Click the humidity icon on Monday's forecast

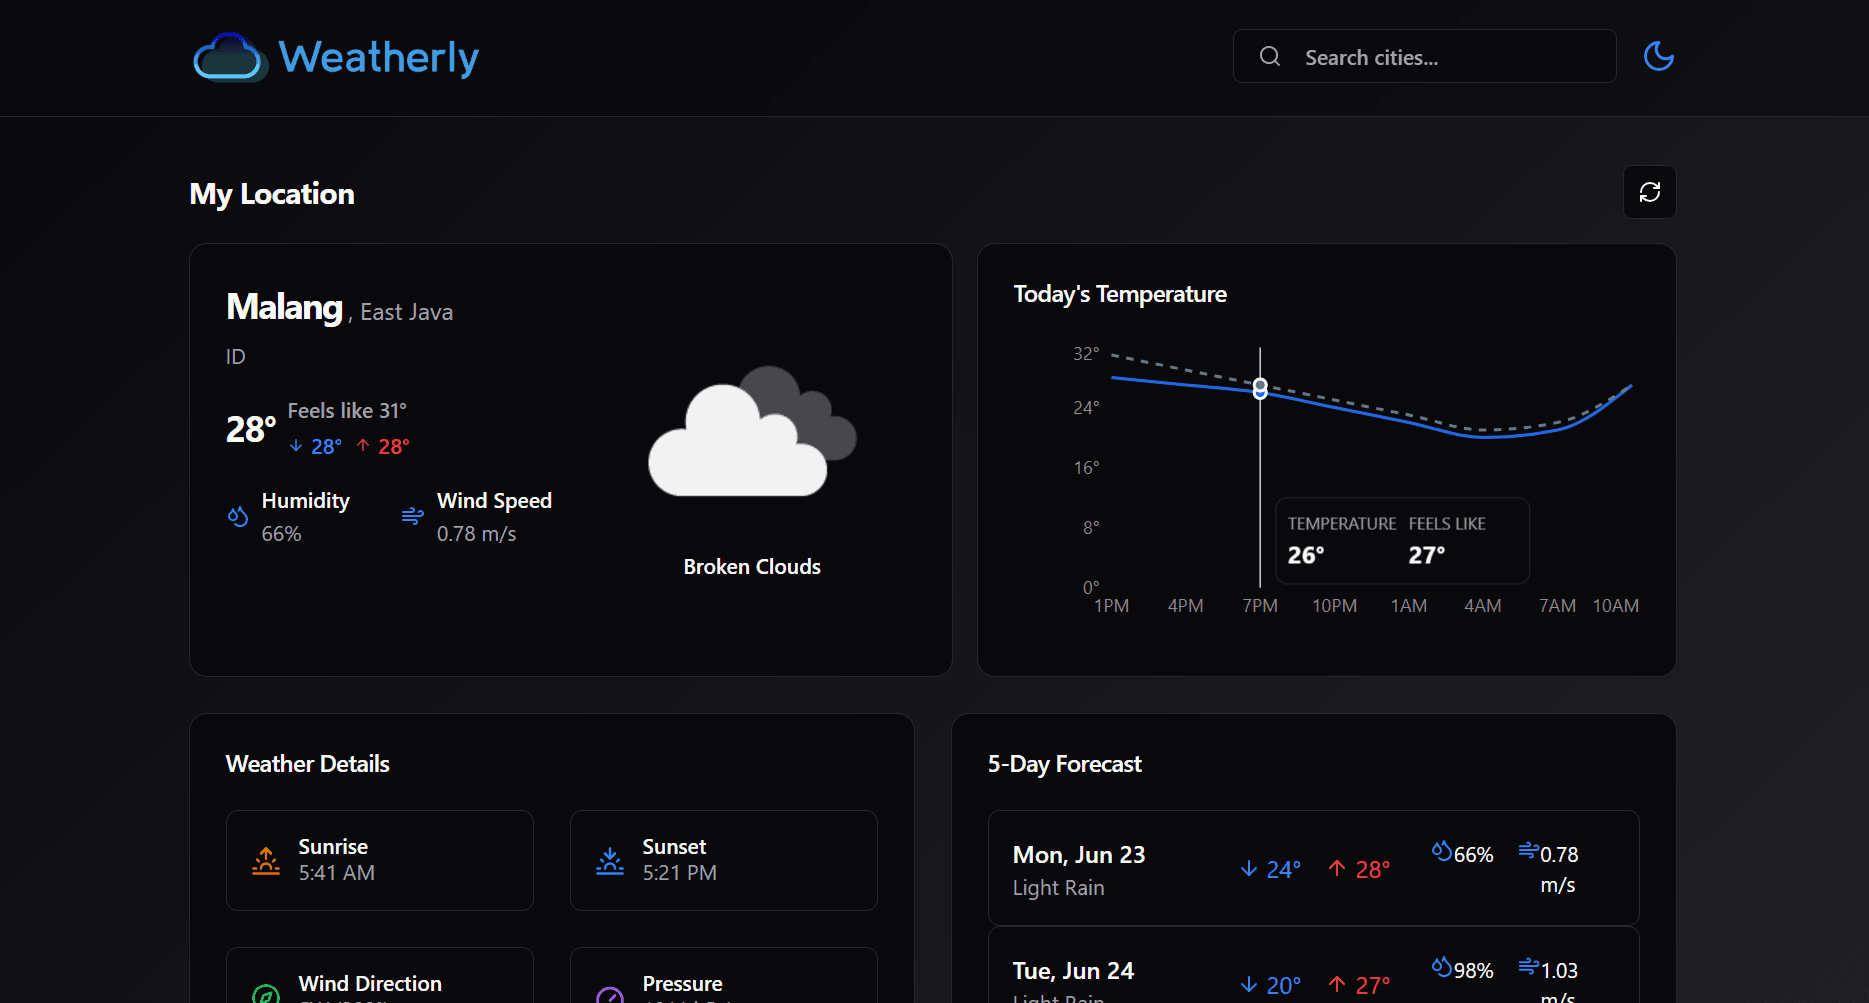[x=1443, y=852]
